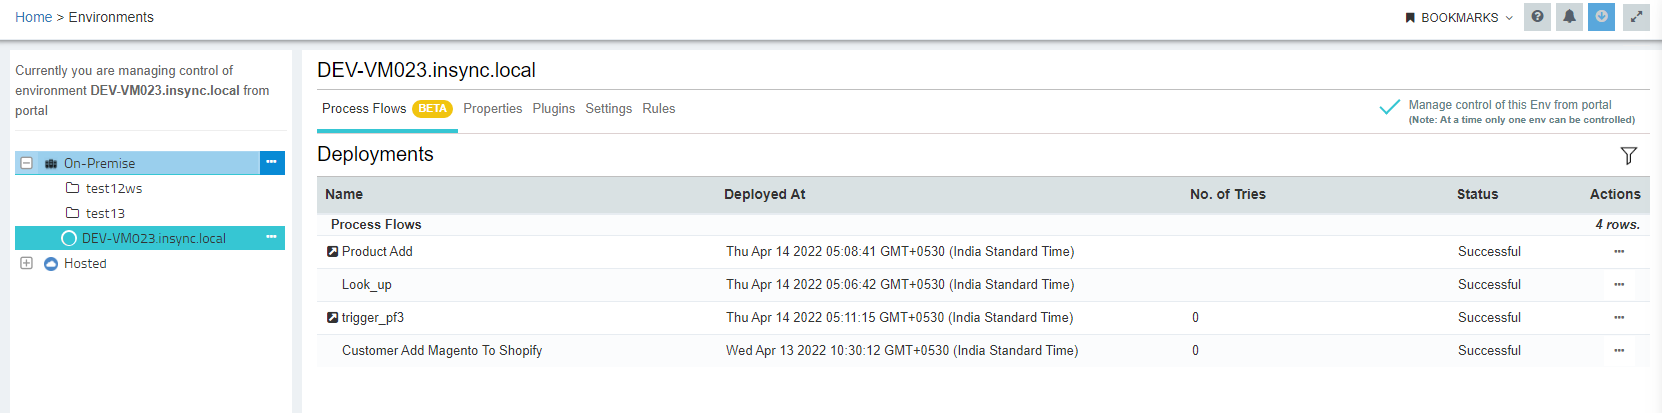Viewport: 1662px width, 413px height.
Task: Switch to the Properties tab
Action: pyautogui.click(x=492, y=109)
